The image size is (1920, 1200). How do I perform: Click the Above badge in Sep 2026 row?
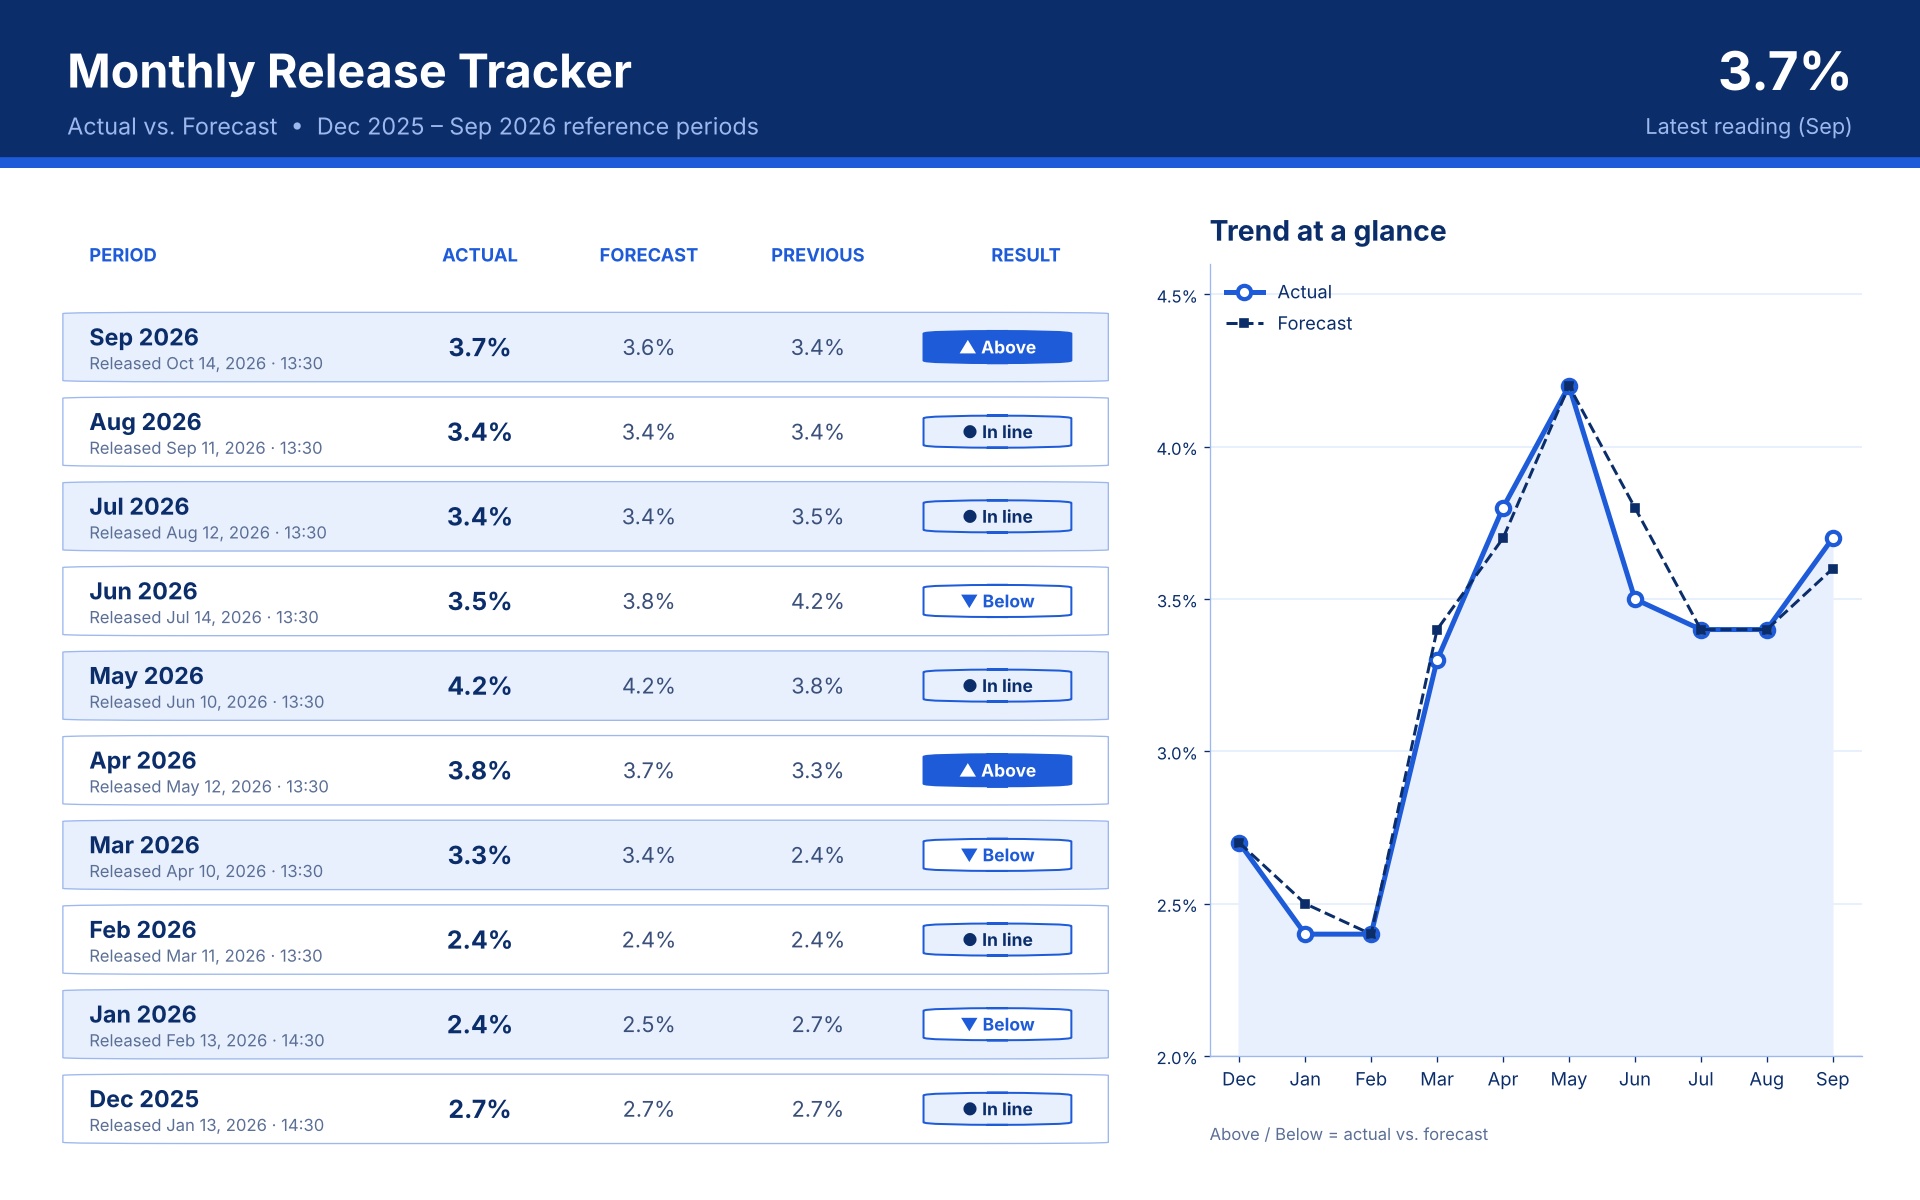(x=997, y=347)
